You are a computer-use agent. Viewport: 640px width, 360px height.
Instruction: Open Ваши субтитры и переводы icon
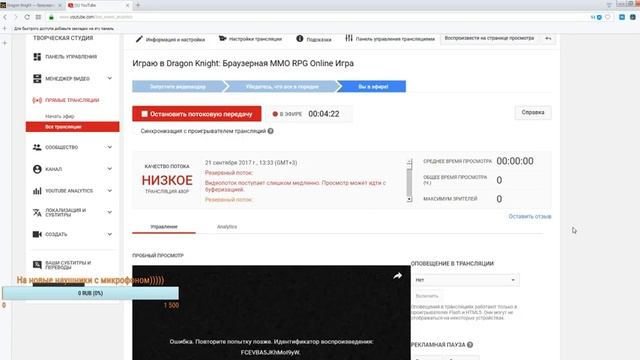point(37,265)
